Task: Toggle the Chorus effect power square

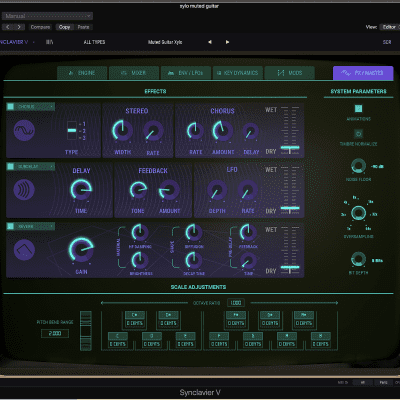Action: point(11,106)
